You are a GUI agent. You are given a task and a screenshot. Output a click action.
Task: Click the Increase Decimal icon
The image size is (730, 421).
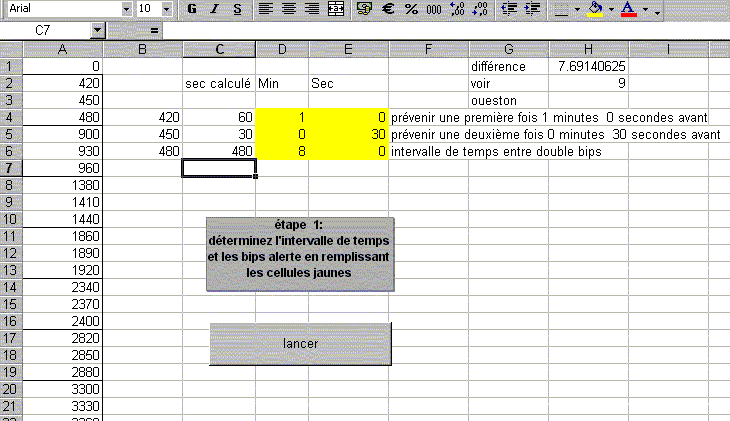point(457,8)
